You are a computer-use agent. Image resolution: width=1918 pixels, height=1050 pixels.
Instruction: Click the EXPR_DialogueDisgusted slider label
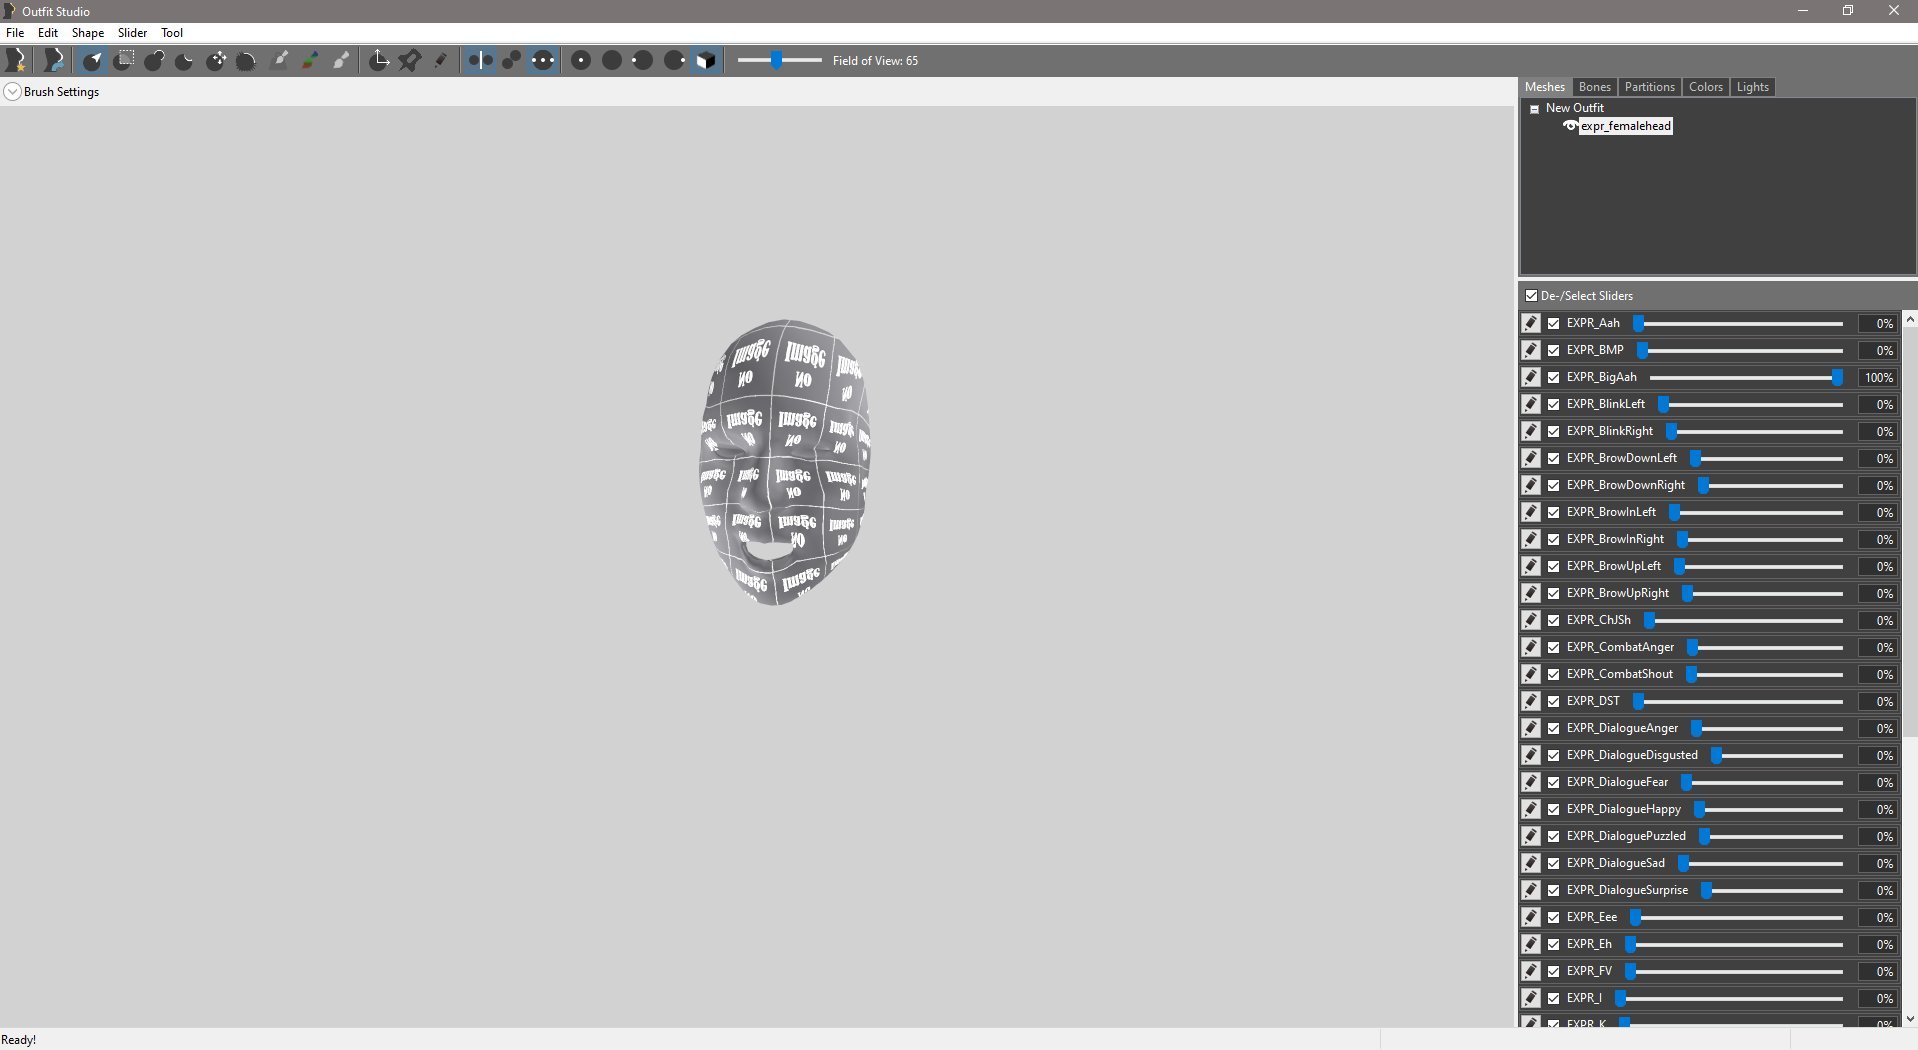click(1632, 756)
